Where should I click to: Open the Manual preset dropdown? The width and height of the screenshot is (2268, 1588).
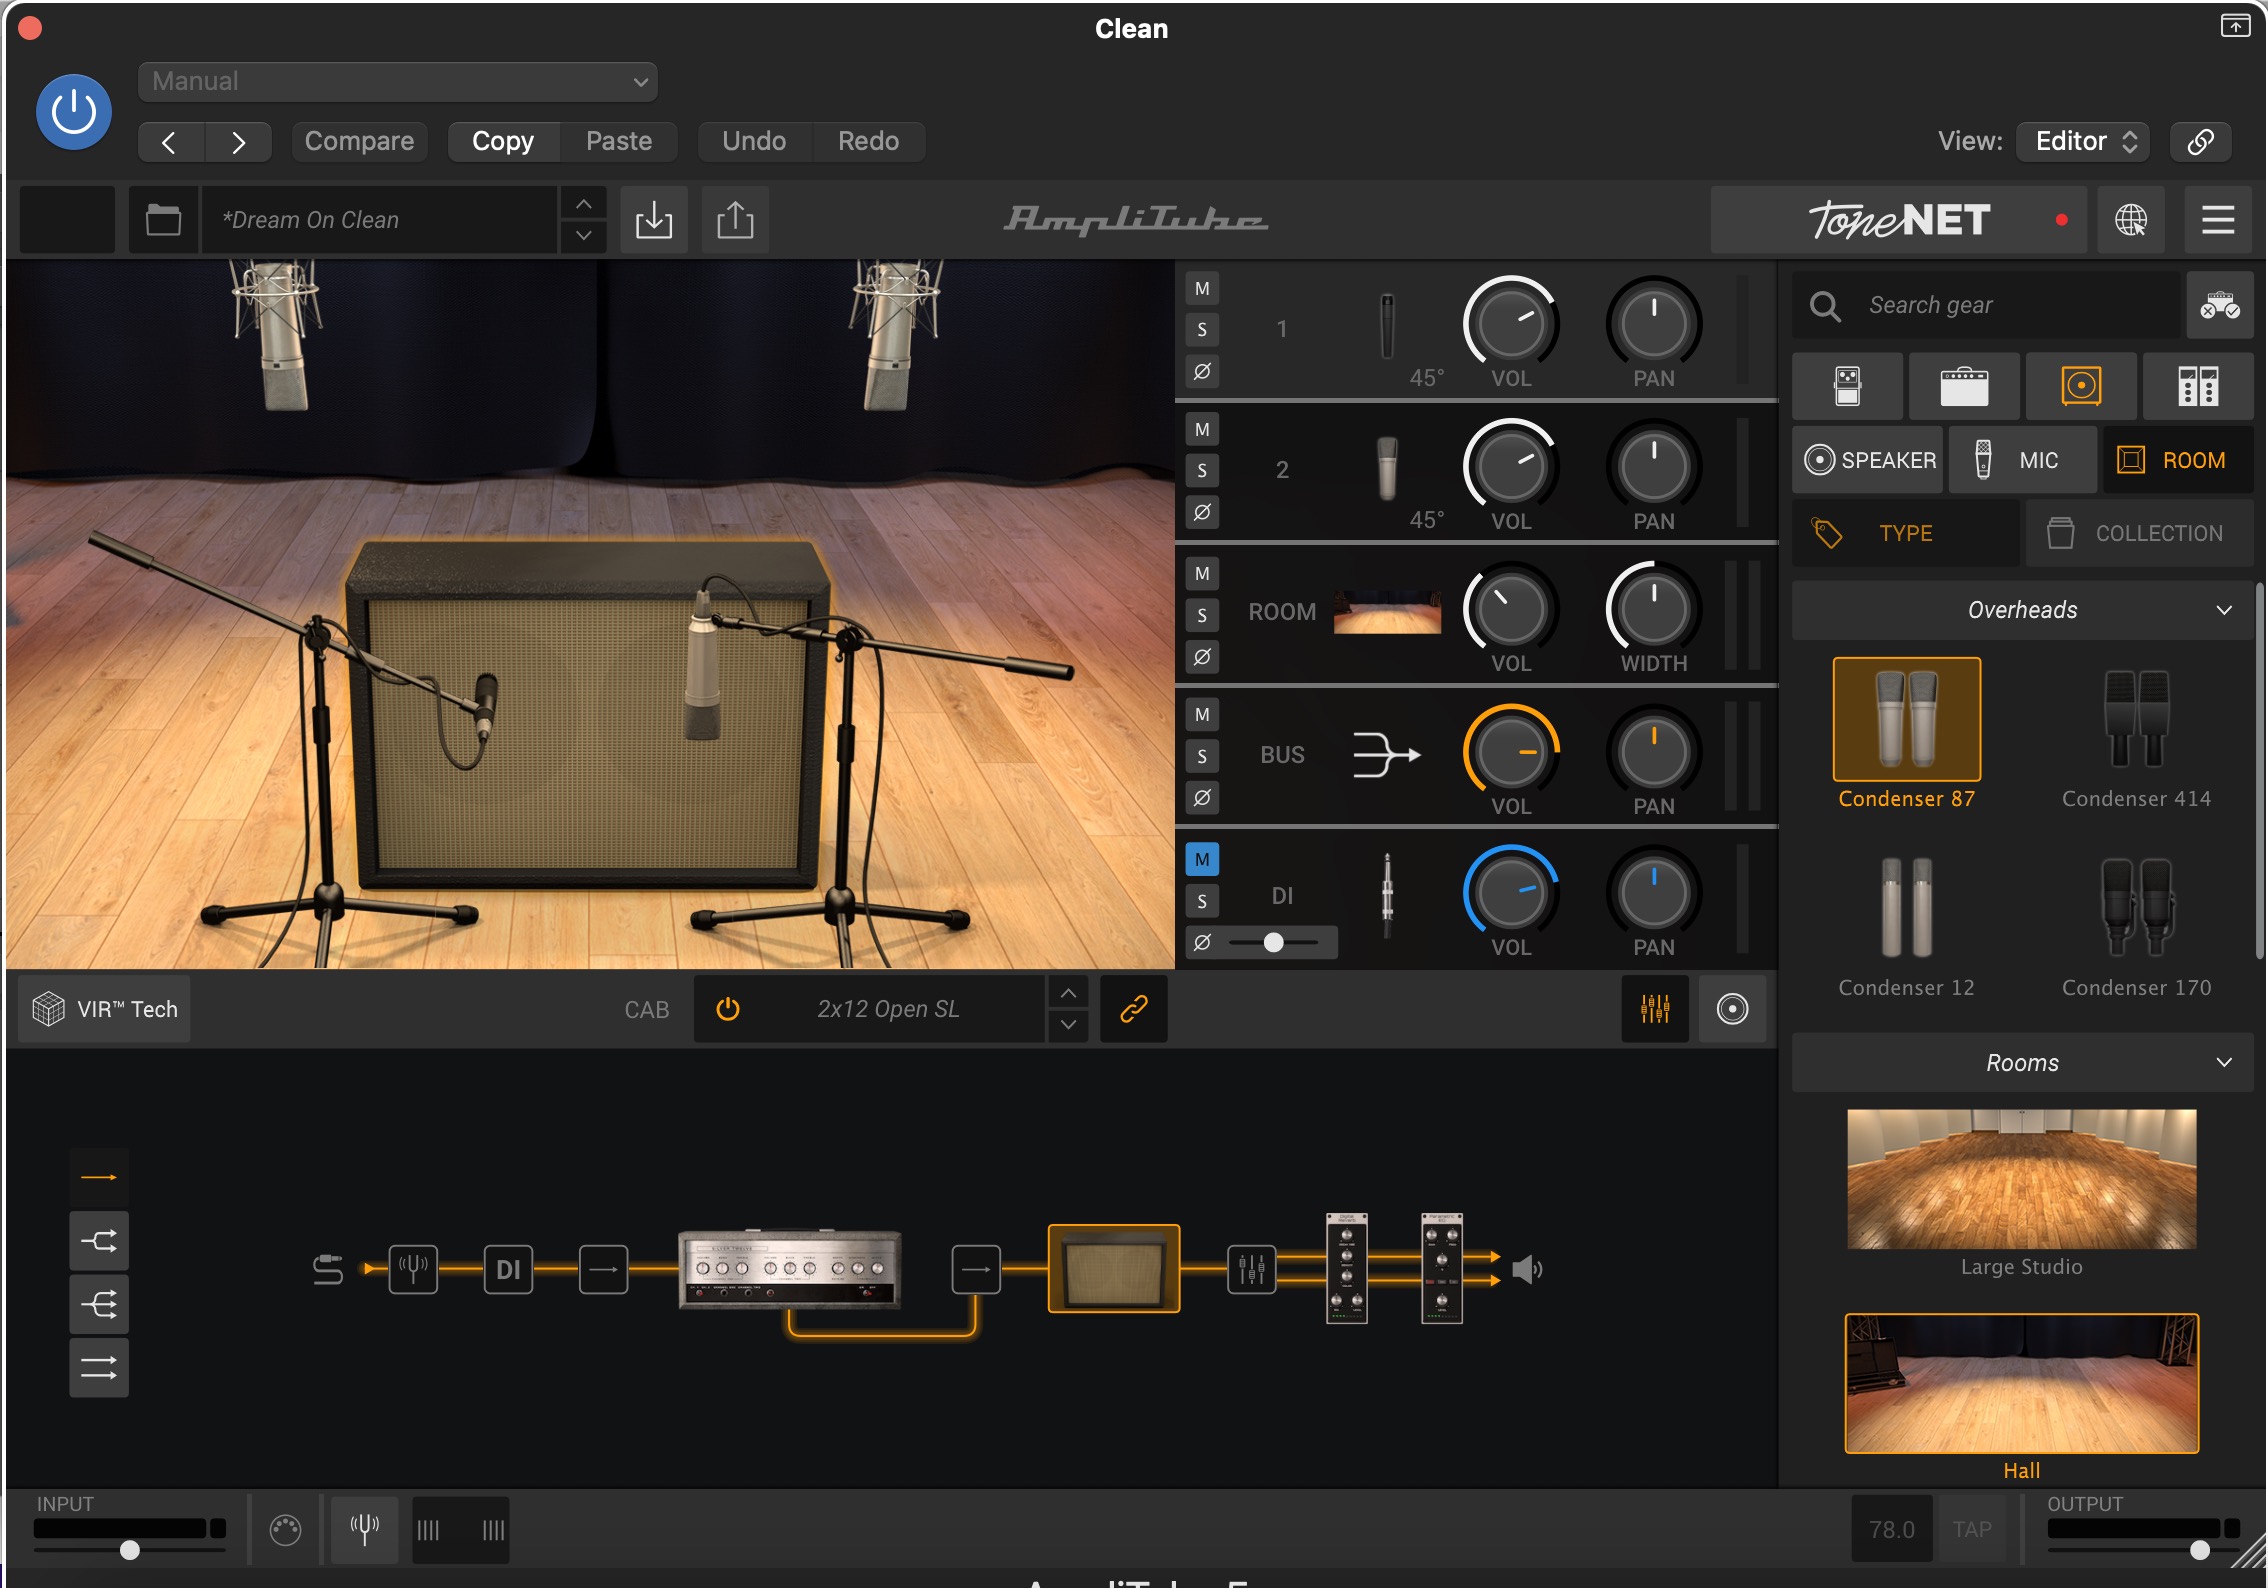coord(398,82)
